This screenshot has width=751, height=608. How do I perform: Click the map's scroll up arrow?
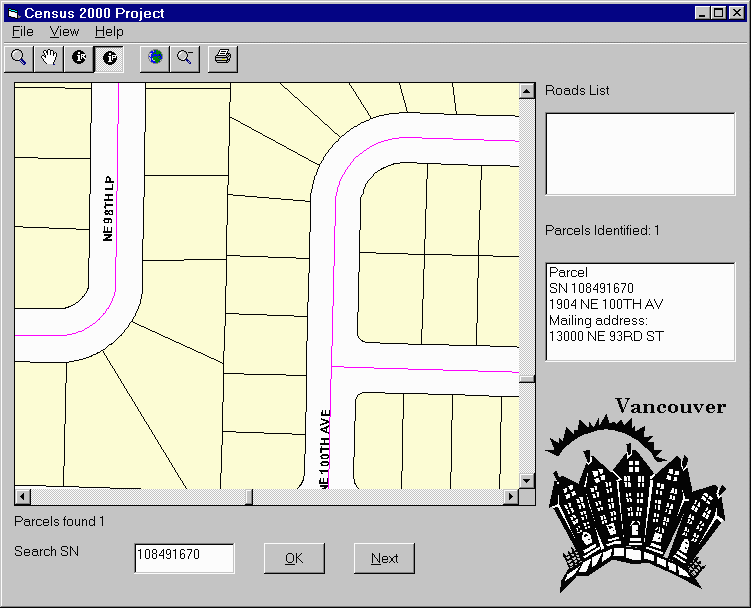(526, 92)
